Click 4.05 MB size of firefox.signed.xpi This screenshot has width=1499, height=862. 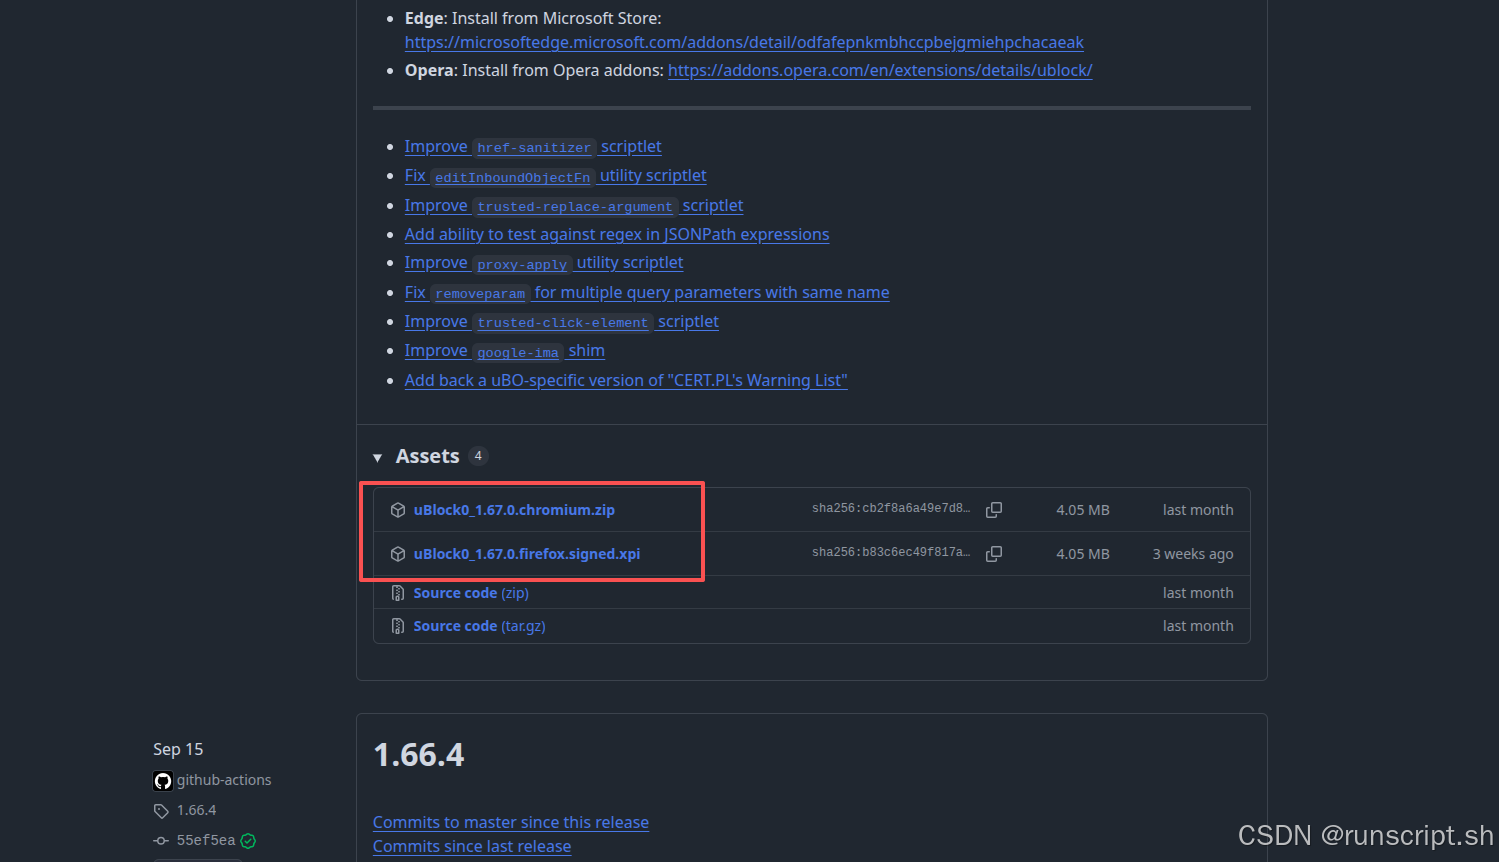(1083, 554)
